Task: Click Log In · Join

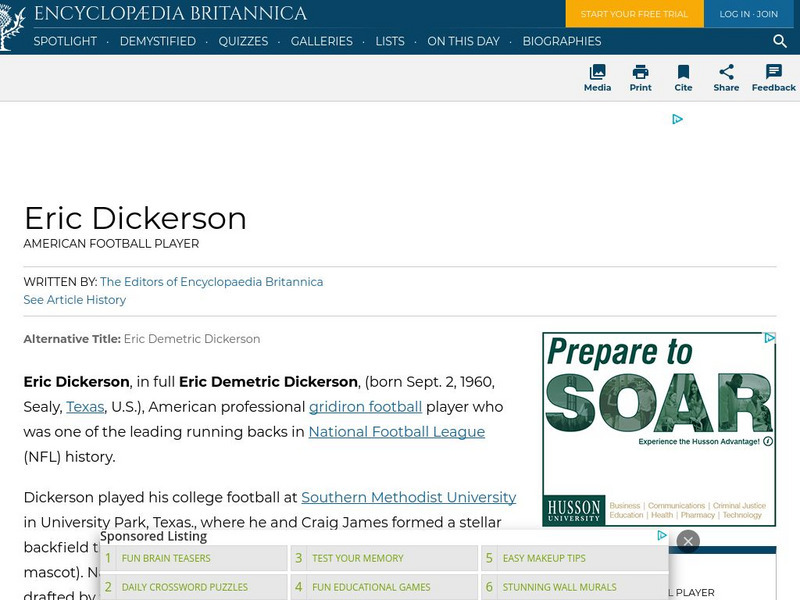Action: point(748,15)
